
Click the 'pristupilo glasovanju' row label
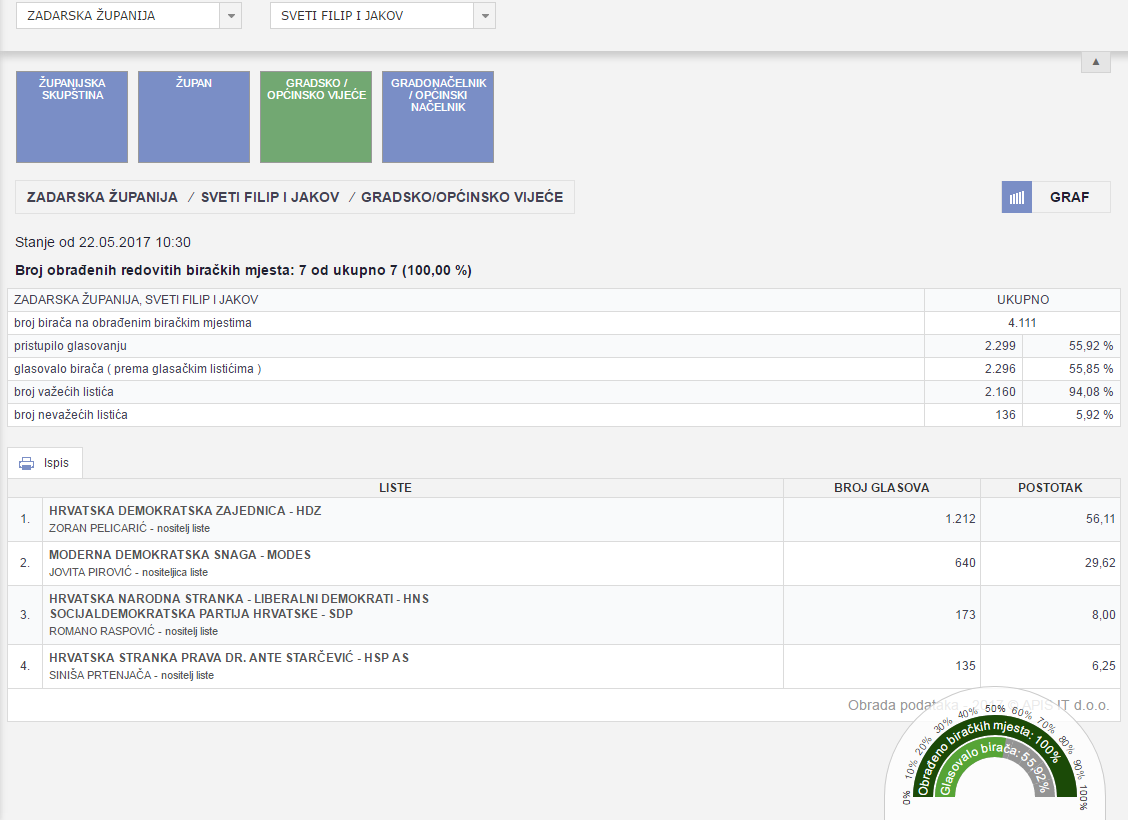[x=70, y=346]
